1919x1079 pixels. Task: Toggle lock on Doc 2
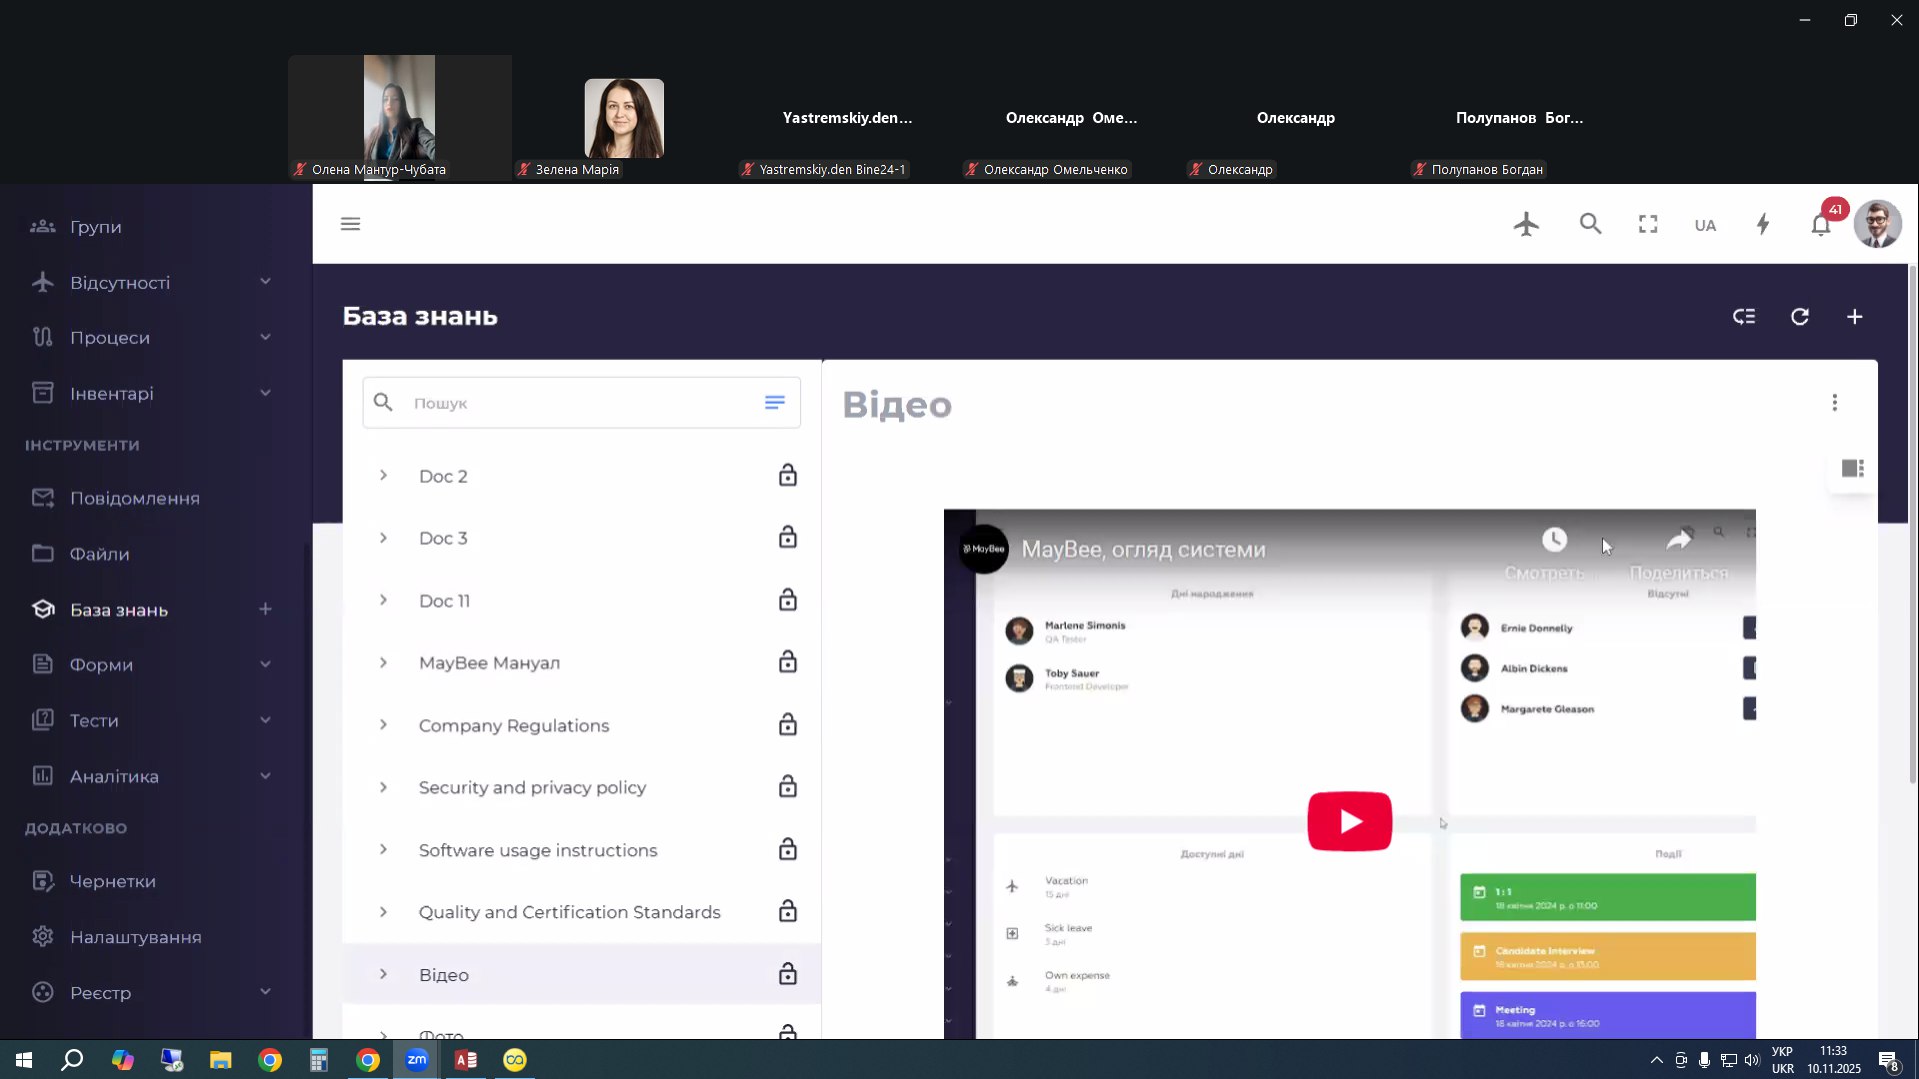[787, 476]
